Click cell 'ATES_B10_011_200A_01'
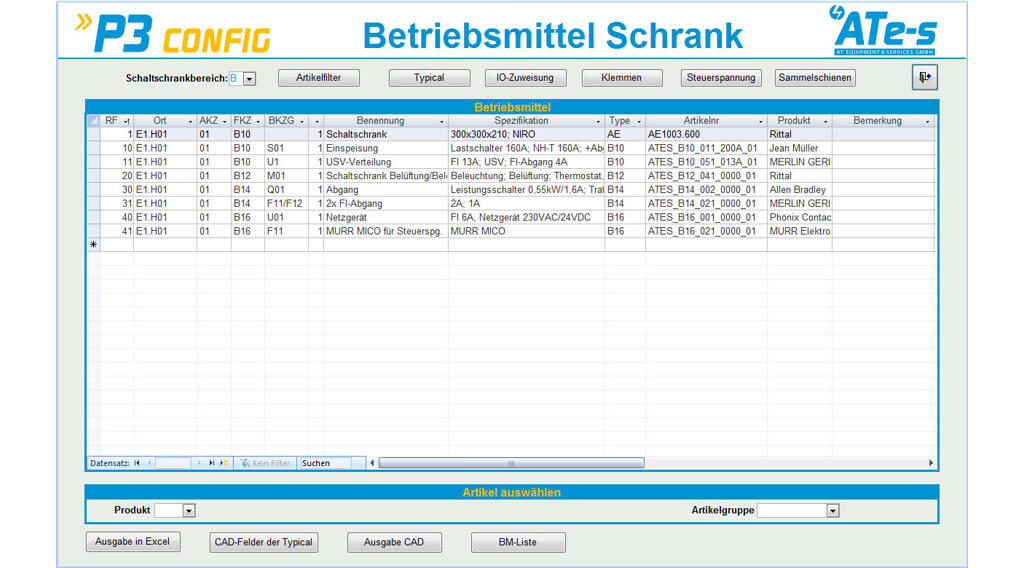Screen dimensions: 1024x568 tap(706, 148)
